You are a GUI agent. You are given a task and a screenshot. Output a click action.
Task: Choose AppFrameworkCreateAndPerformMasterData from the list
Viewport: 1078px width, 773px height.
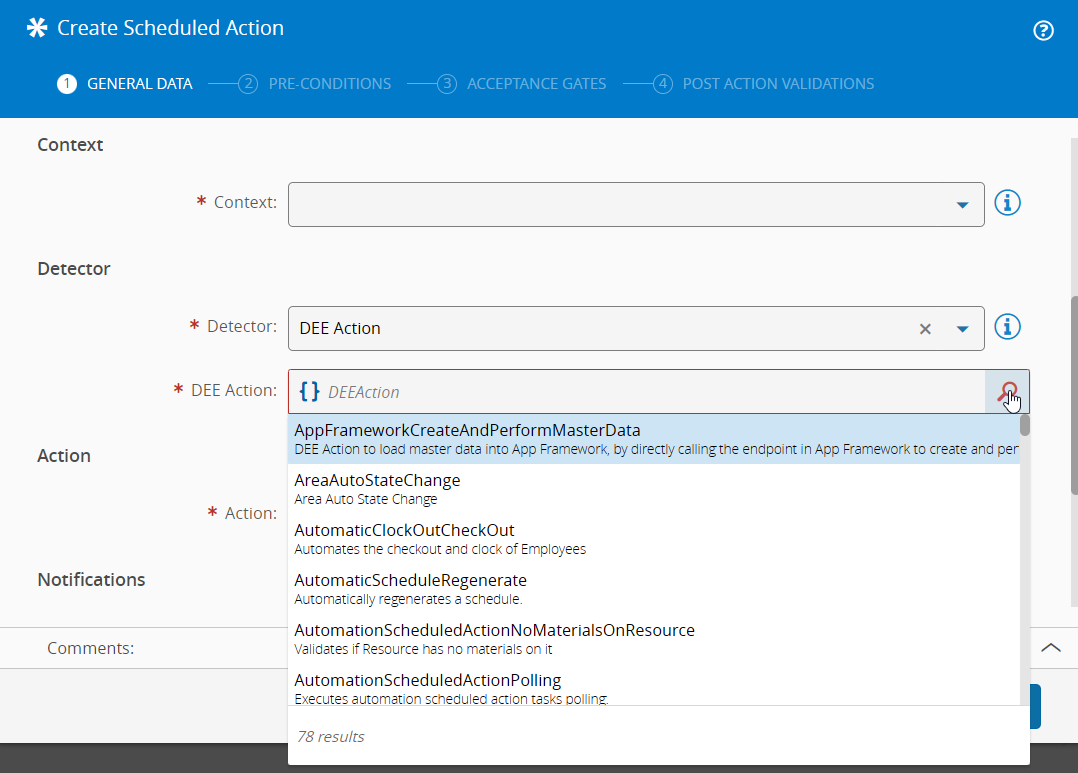(467, 431)
